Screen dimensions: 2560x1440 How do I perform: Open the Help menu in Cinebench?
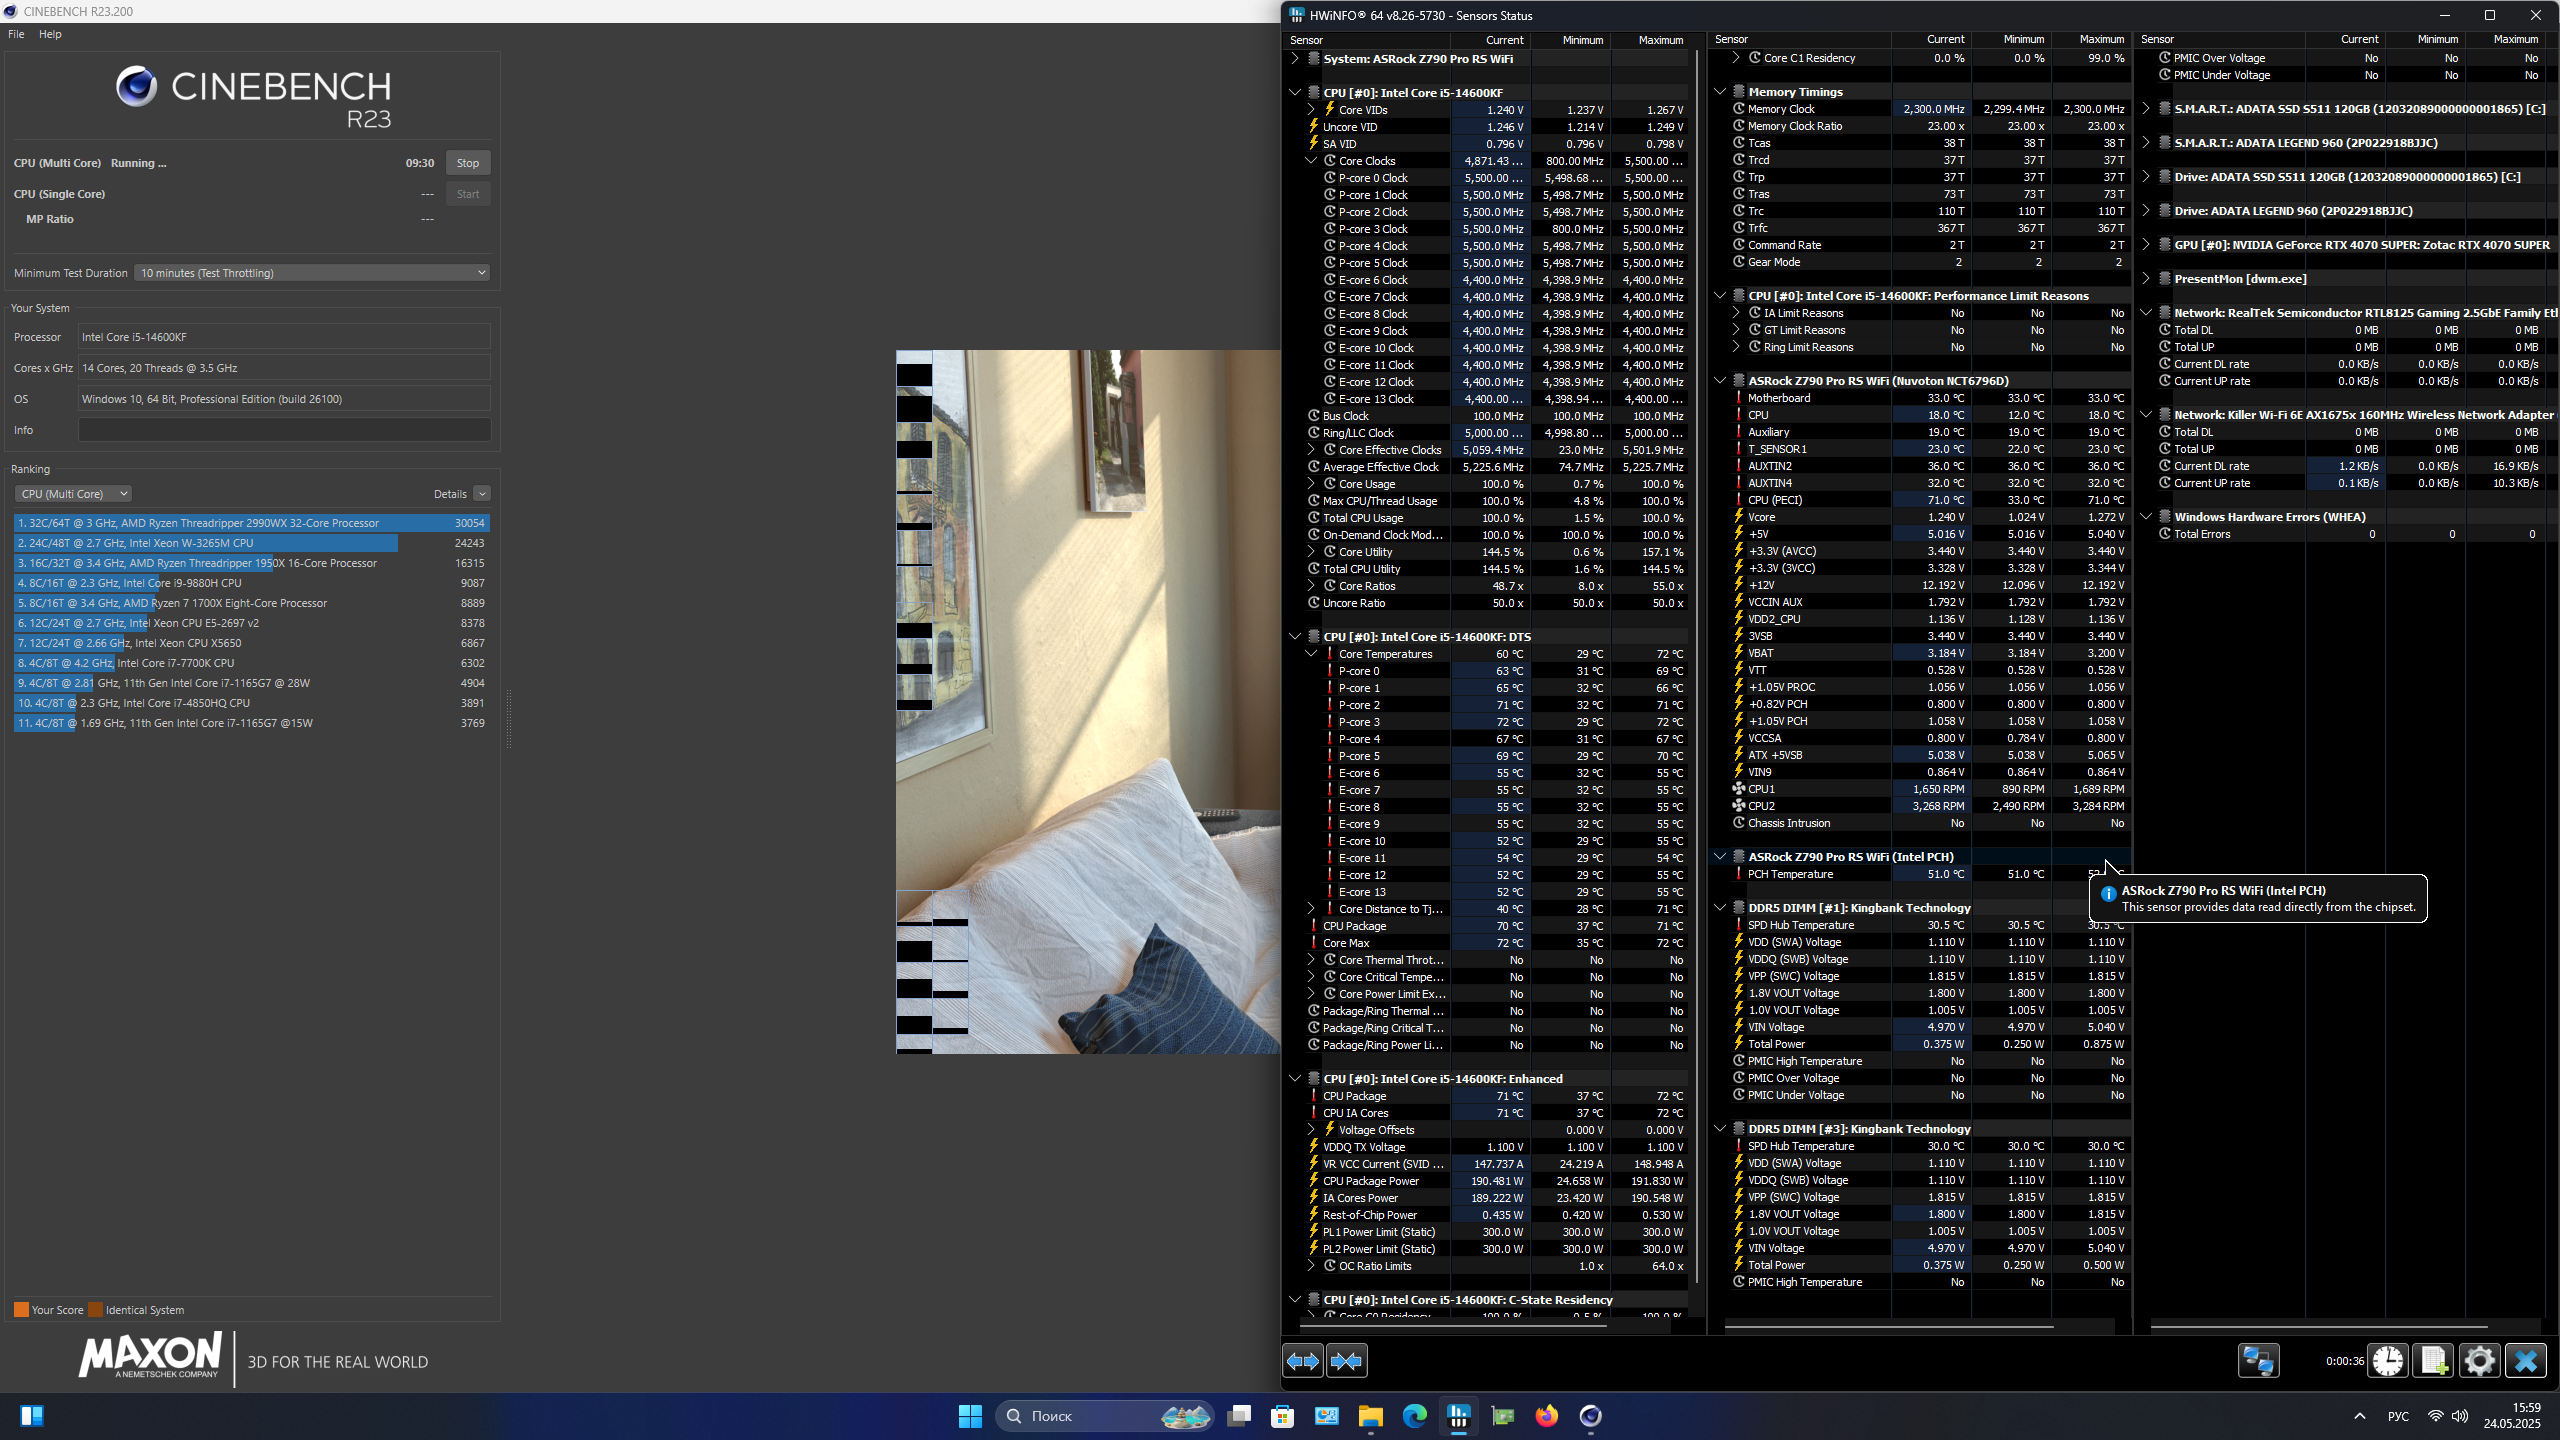(50, 34)
